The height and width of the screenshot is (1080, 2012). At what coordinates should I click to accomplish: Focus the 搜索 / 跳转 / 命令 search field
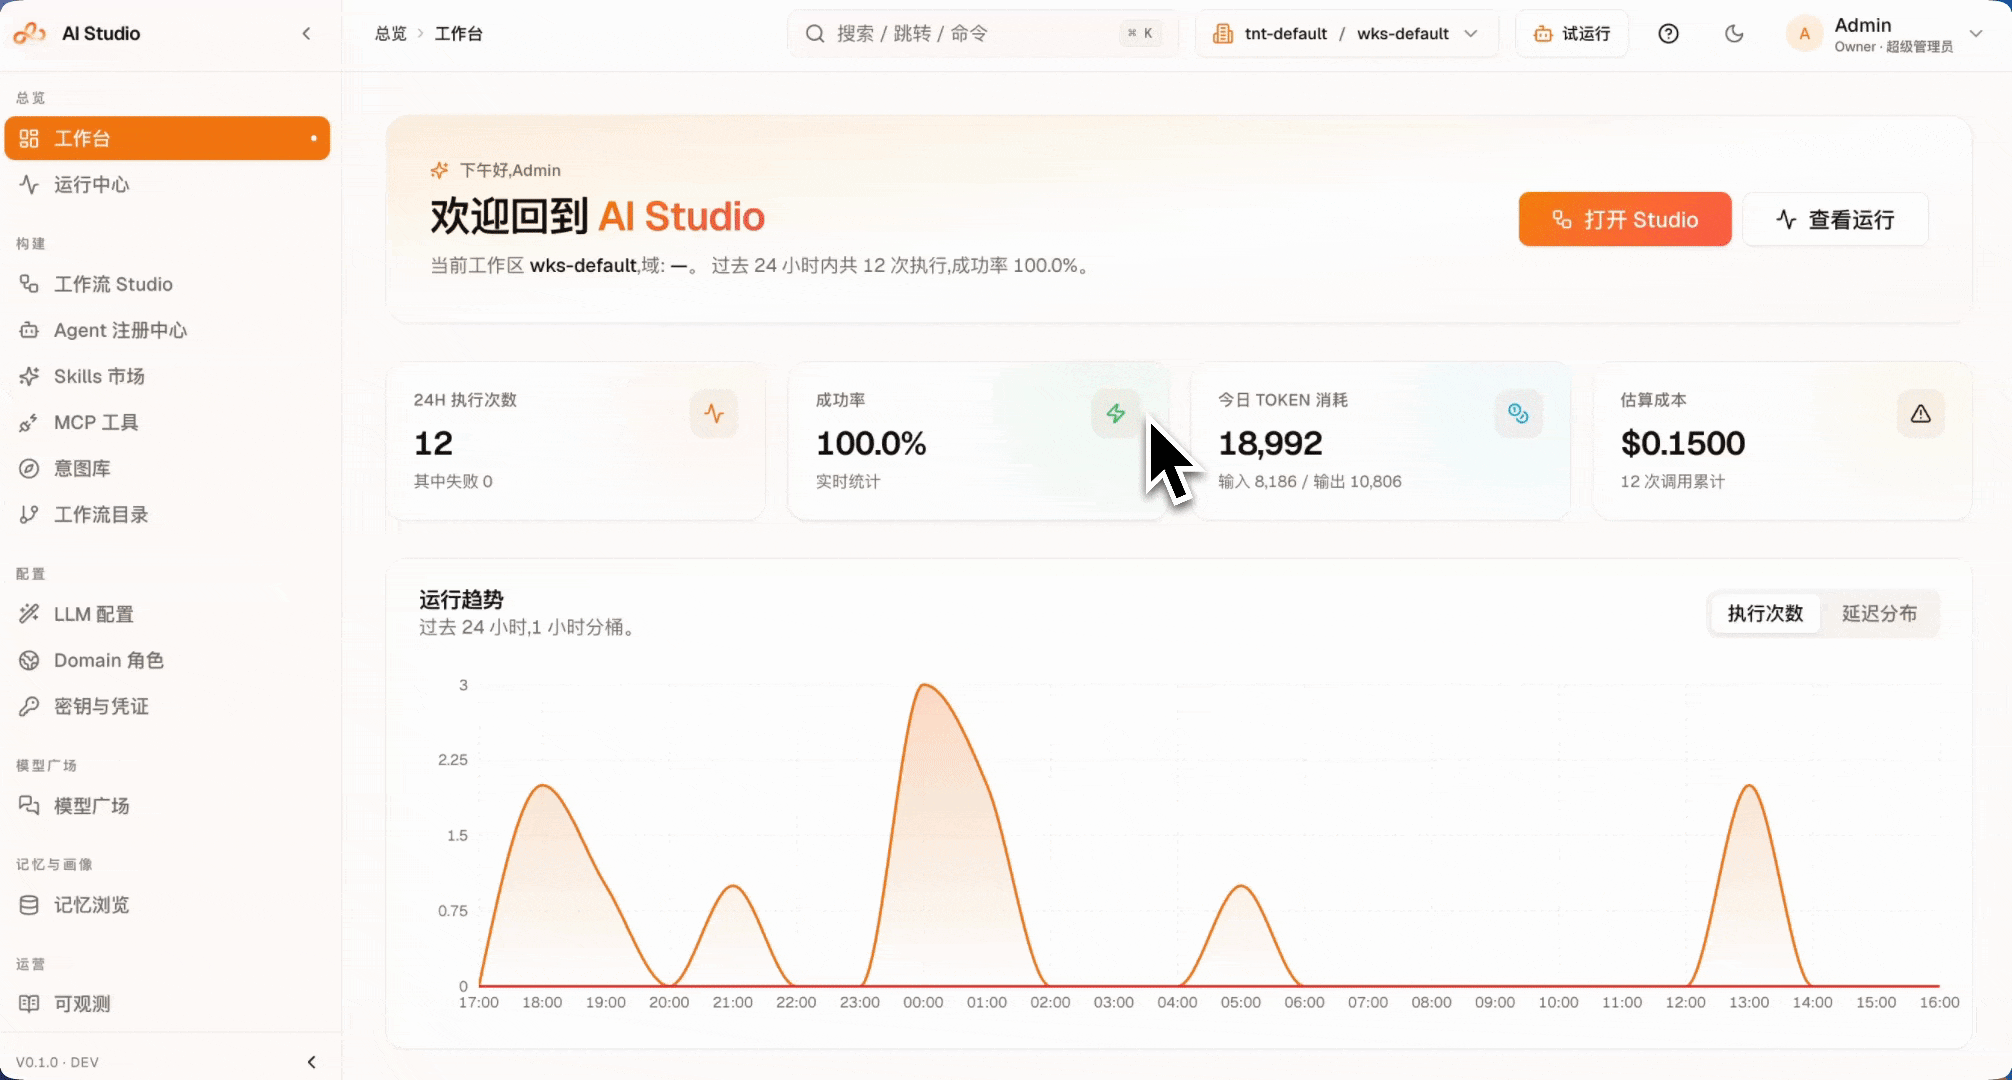pyautogui.click(x=983, y=33)
